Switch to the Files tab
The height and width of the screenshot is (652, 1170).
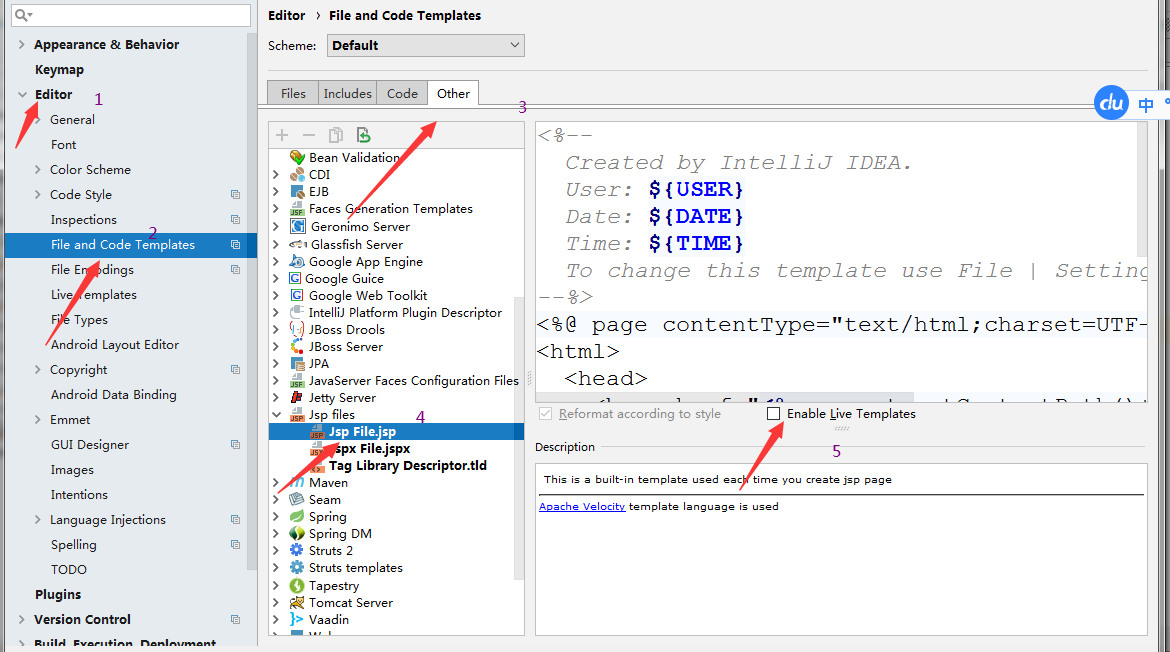pyautogui.click(x=293, y=93)
